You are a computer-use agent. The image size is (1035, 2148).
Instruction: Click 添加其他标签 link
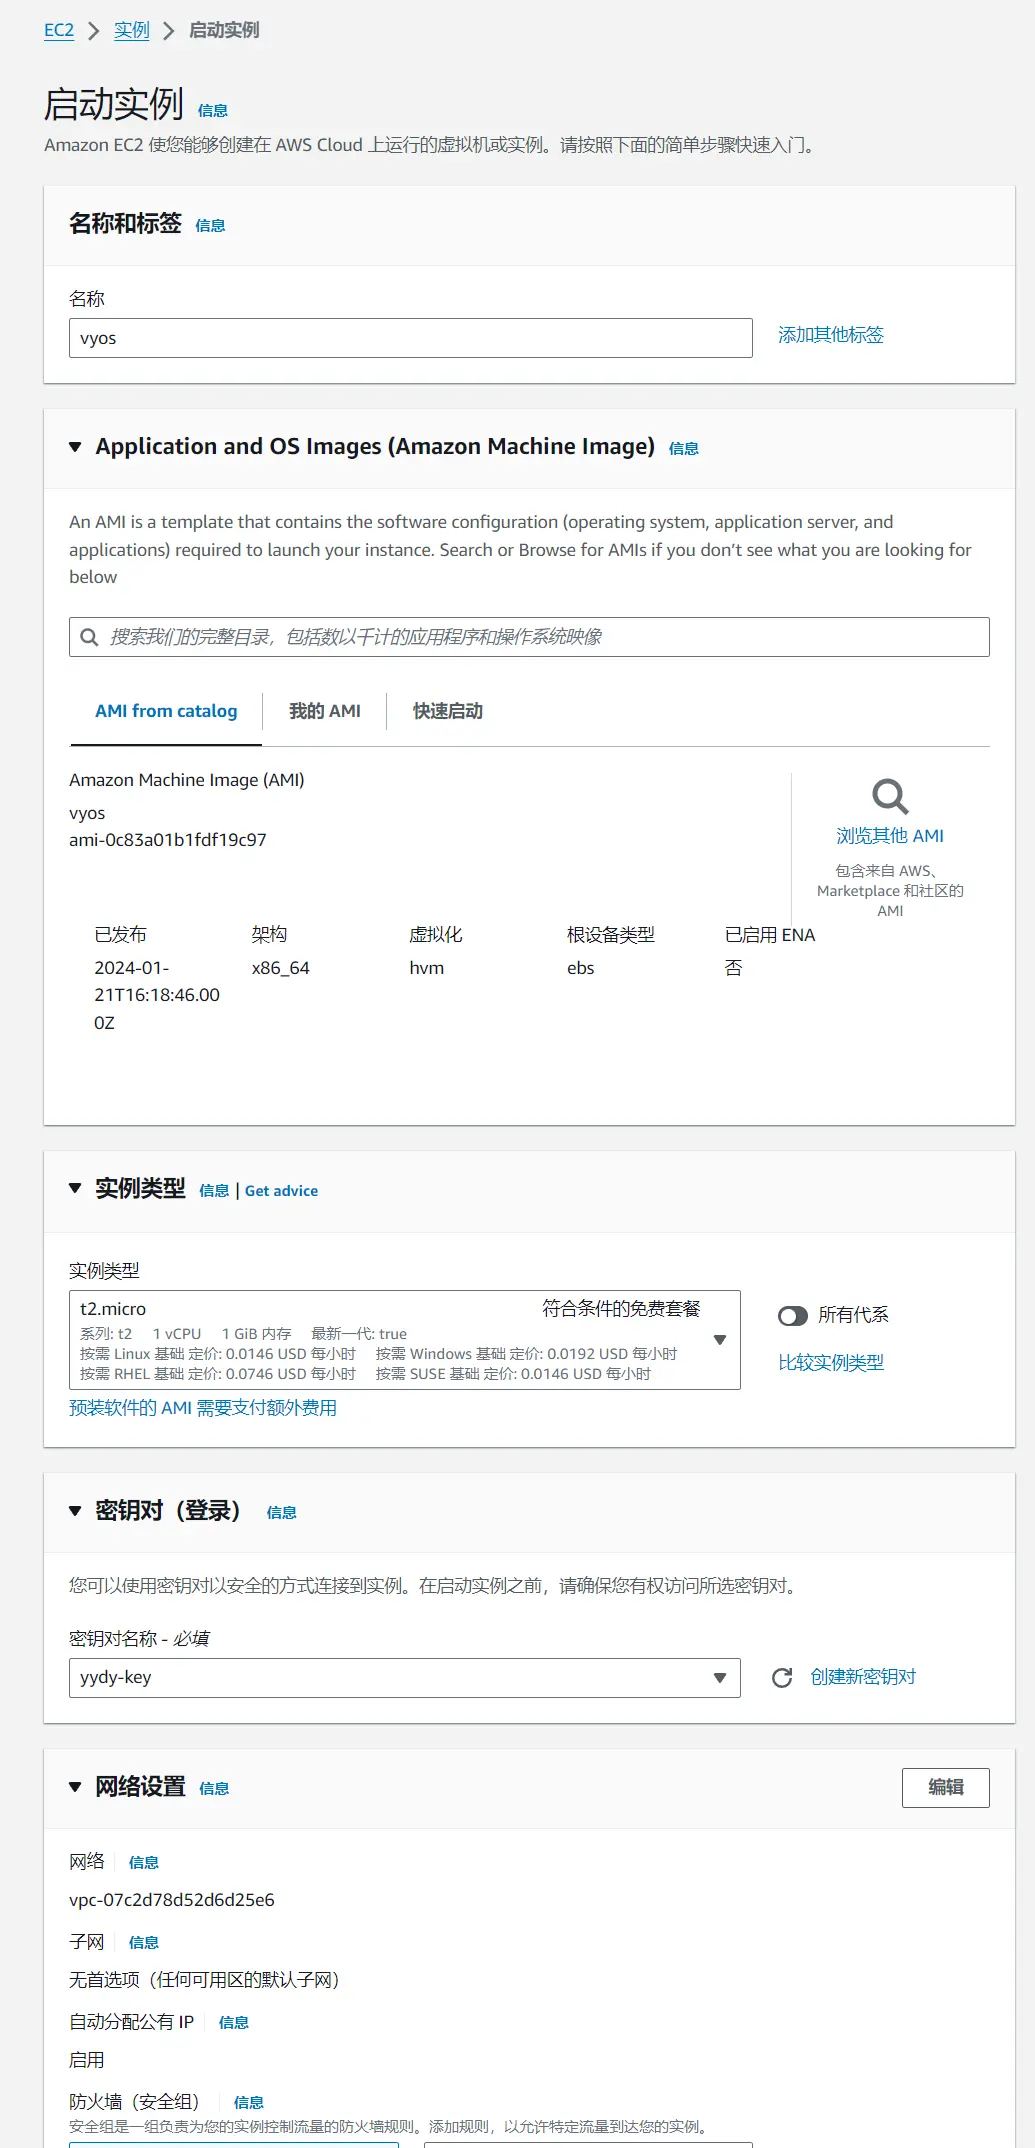(x=831, y=335)
